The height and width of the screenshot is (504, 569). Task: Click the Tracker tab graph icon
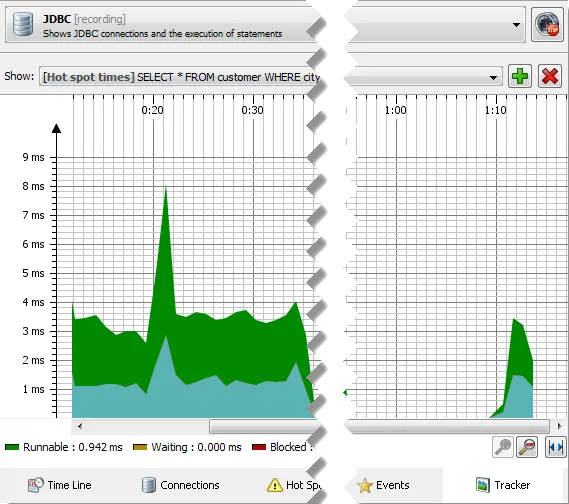[483, 485]
